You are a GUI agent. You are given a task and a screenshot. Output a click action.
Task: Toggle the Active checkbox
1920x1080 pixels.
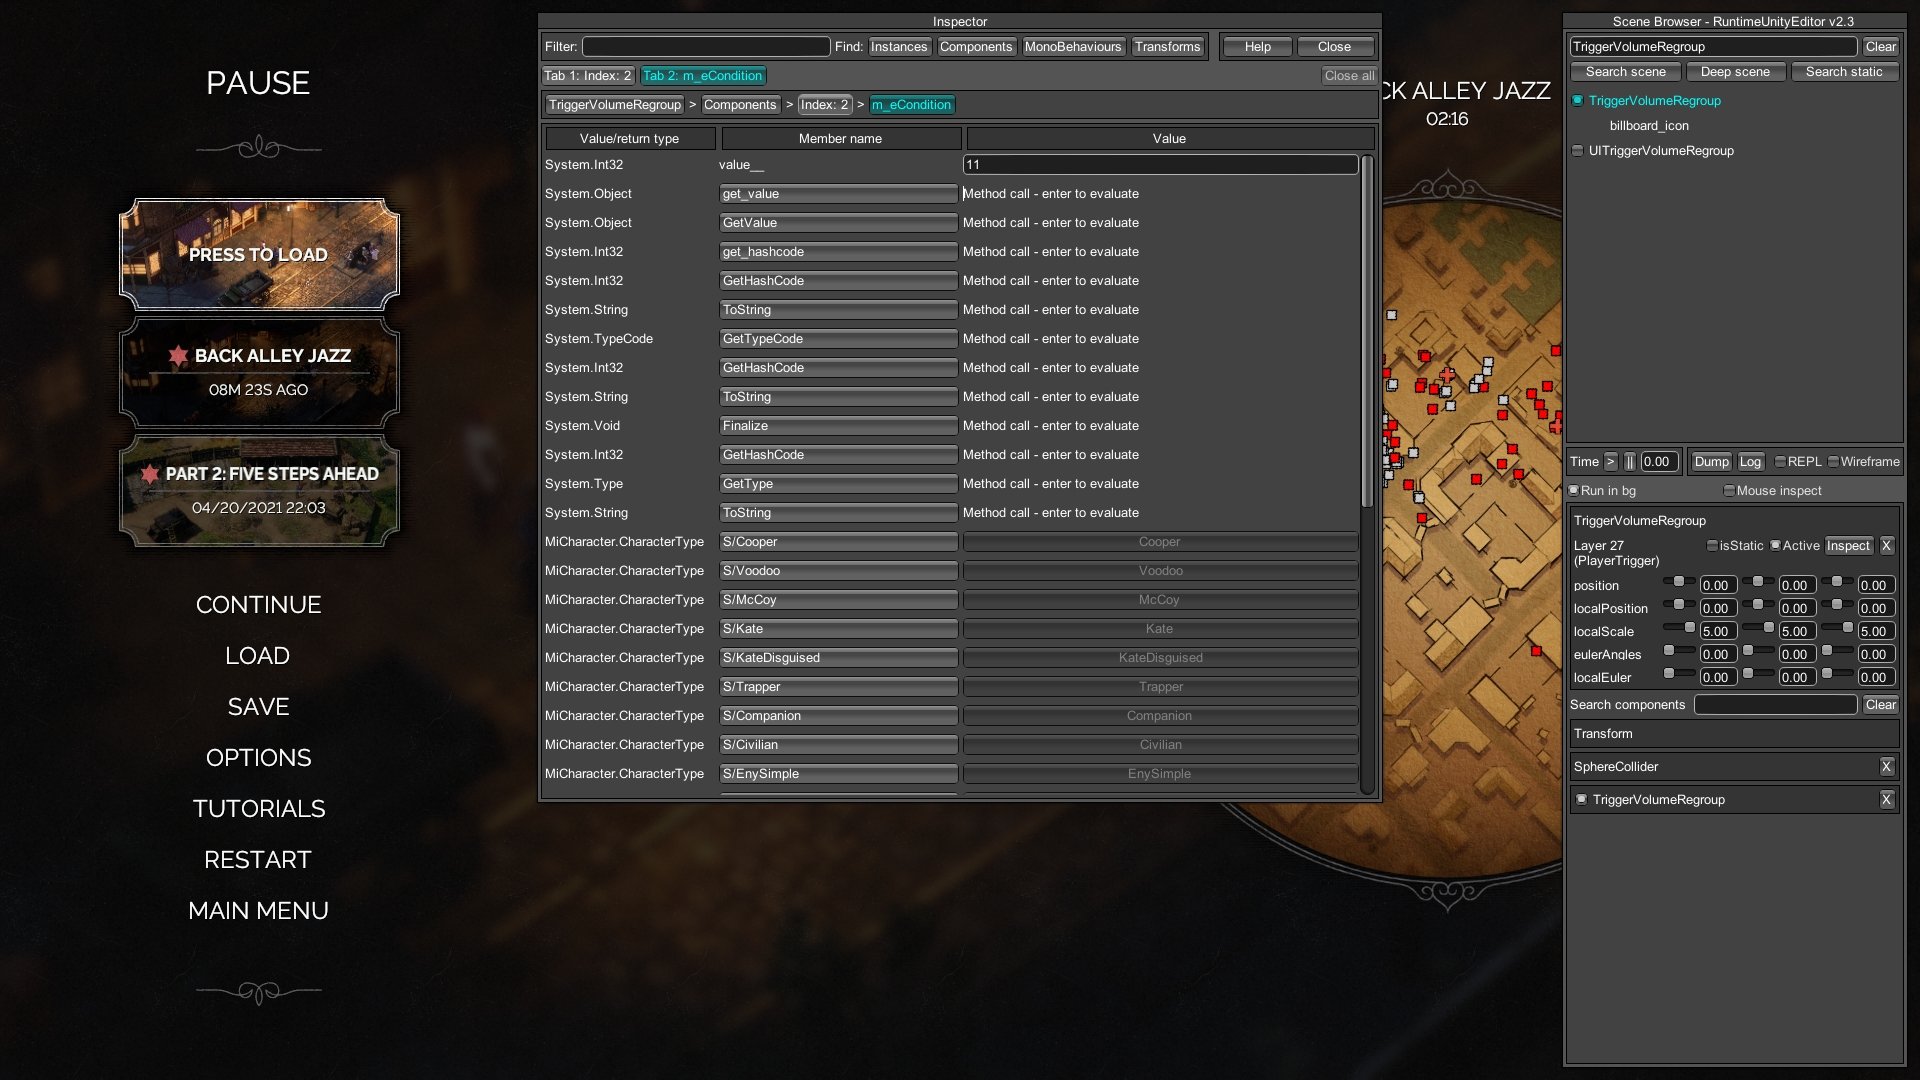pos(1775,545)
